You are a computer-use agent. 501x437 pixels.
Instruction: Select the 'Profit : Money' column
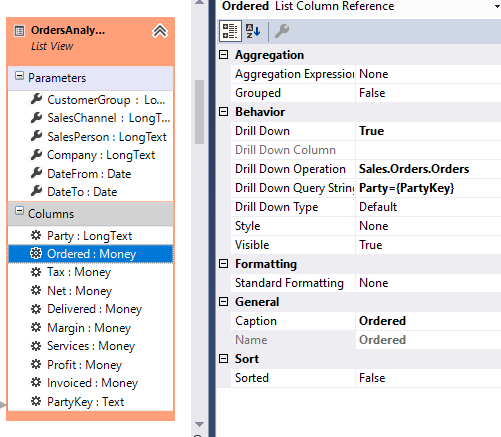coord(91,364)
